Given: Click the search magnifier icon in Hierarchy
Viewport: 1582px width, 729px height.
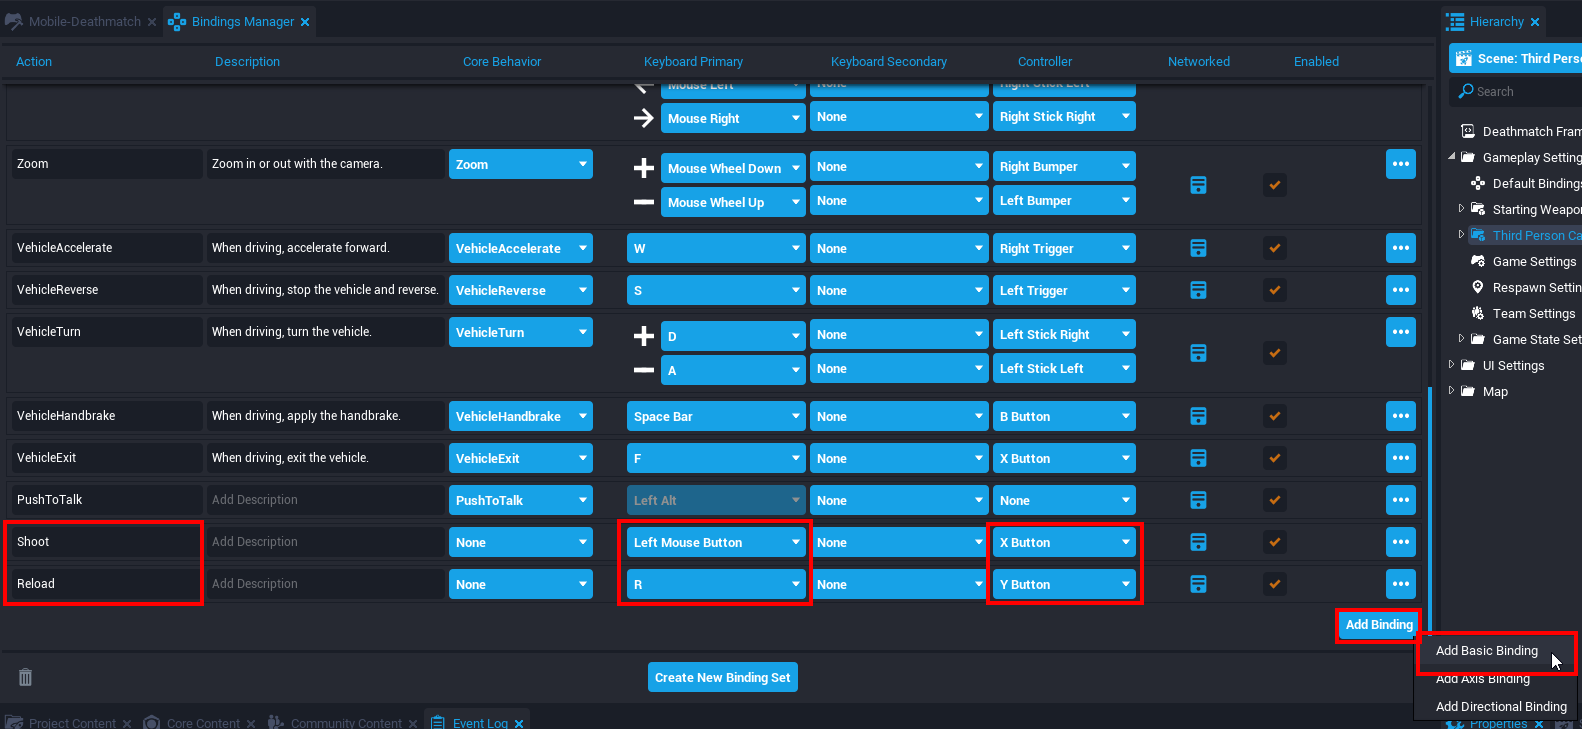Looking at the screenshot, I should tap(1466, 91).
